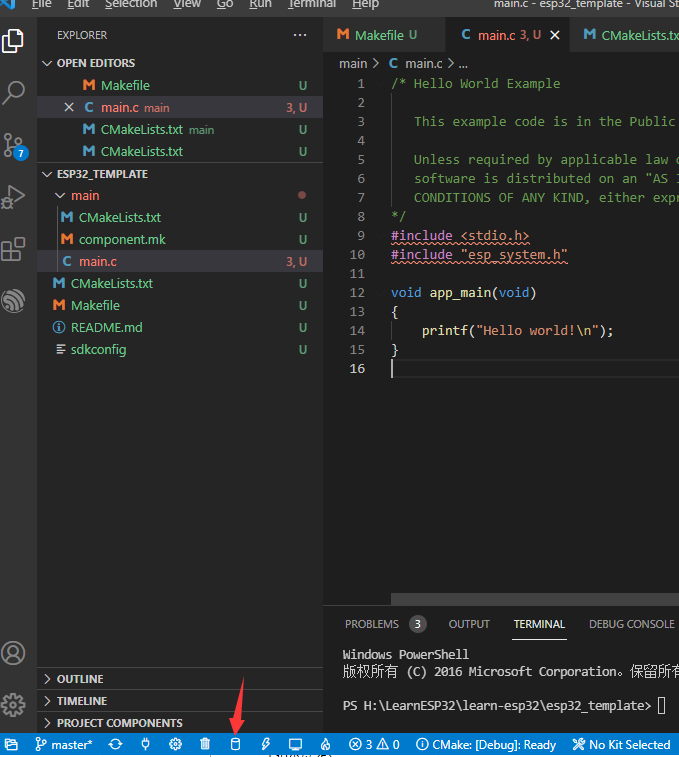Open the Go menu
679x757 pixels.
(225, 4)
